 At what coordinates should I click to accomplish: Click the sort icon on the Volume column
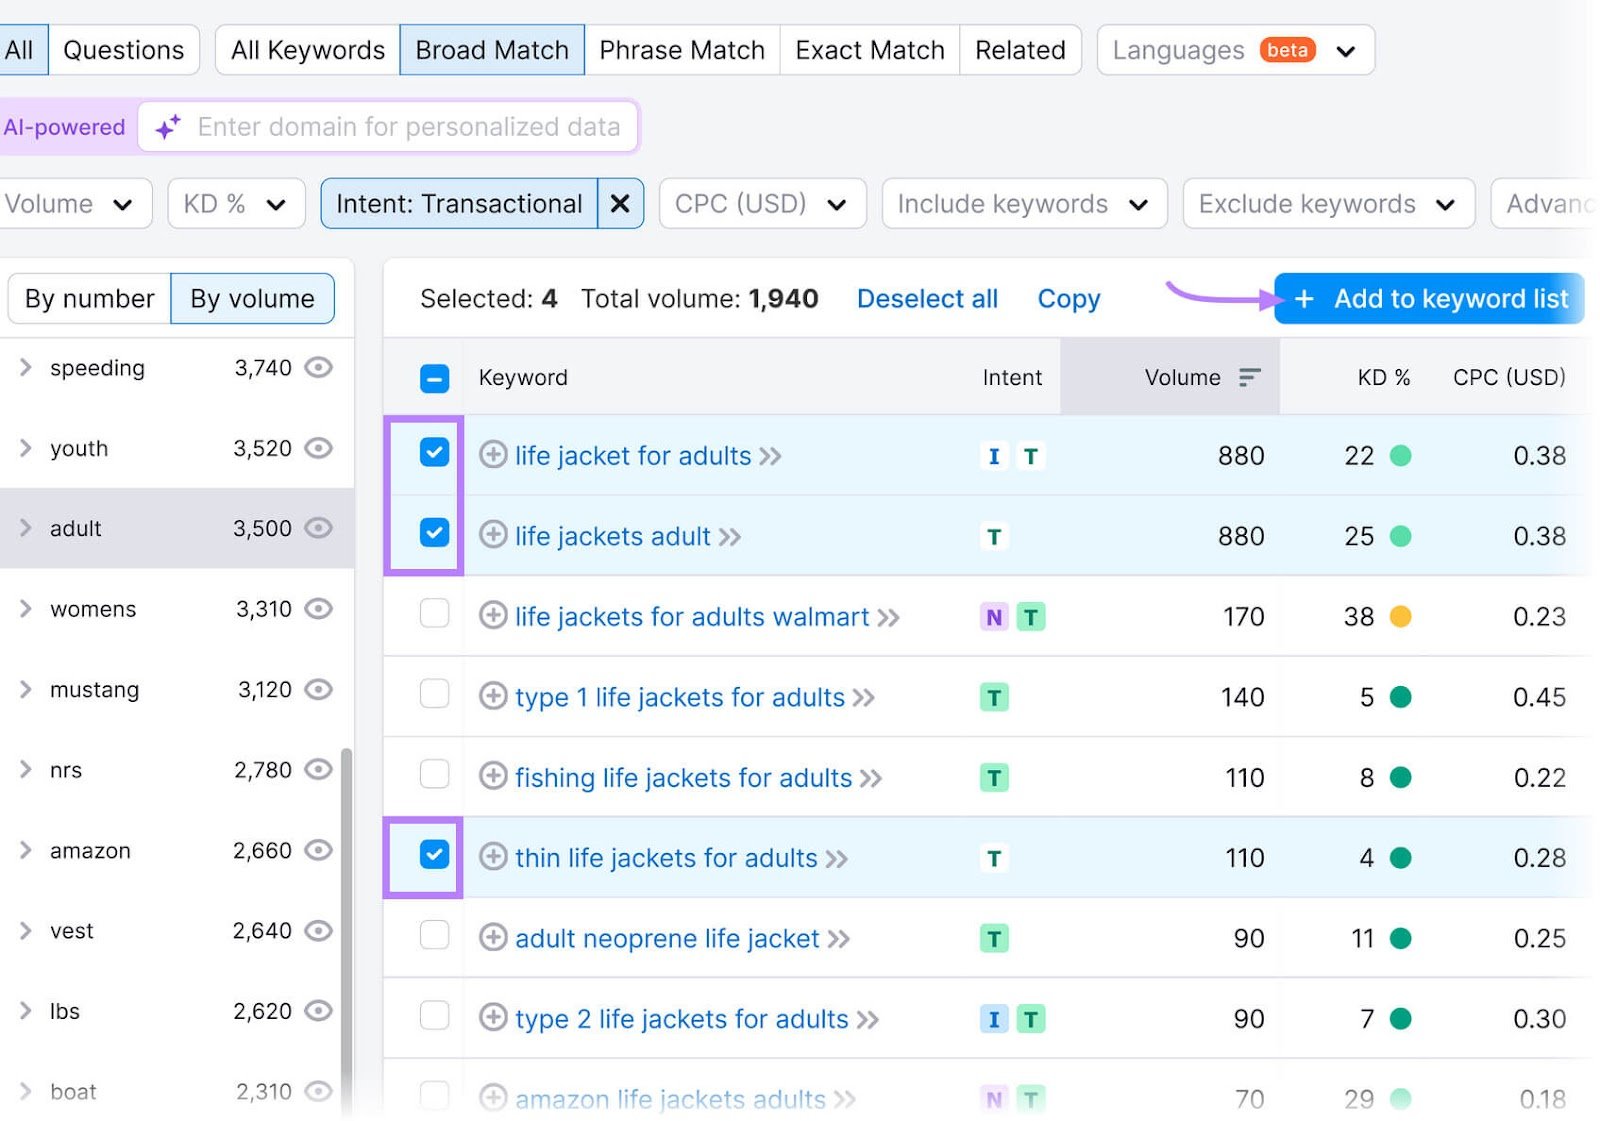tap(1249, 377)
